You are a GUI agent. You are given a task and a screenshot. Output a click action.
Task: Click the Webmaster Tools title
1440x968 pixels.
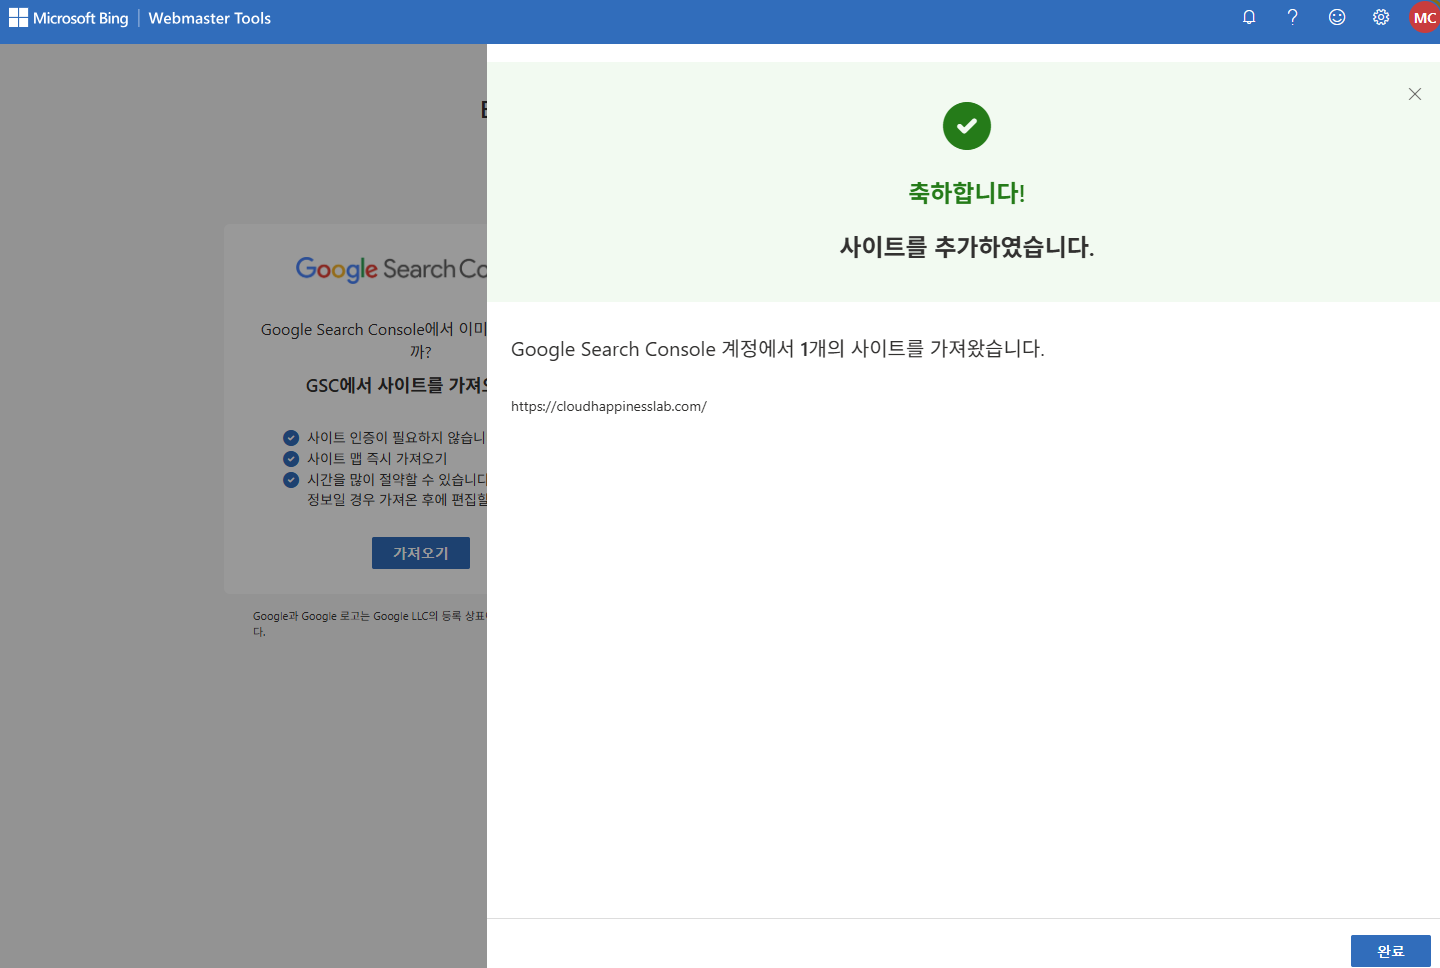click(x=210, y=18)
